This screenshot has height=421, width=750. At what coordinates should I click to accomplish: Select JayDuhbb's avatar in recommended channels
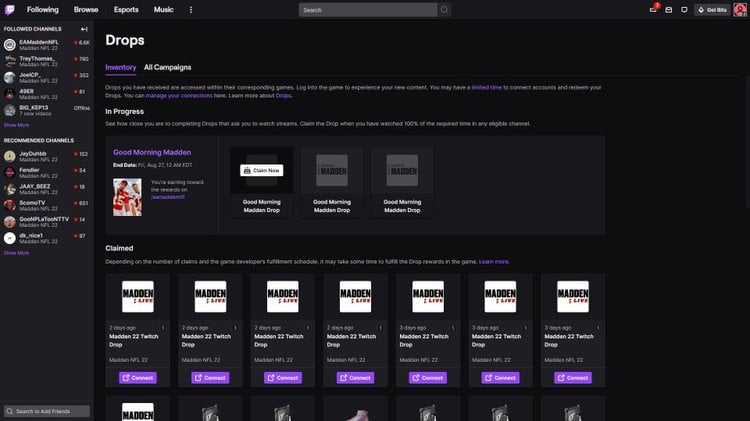pos(10,156)
